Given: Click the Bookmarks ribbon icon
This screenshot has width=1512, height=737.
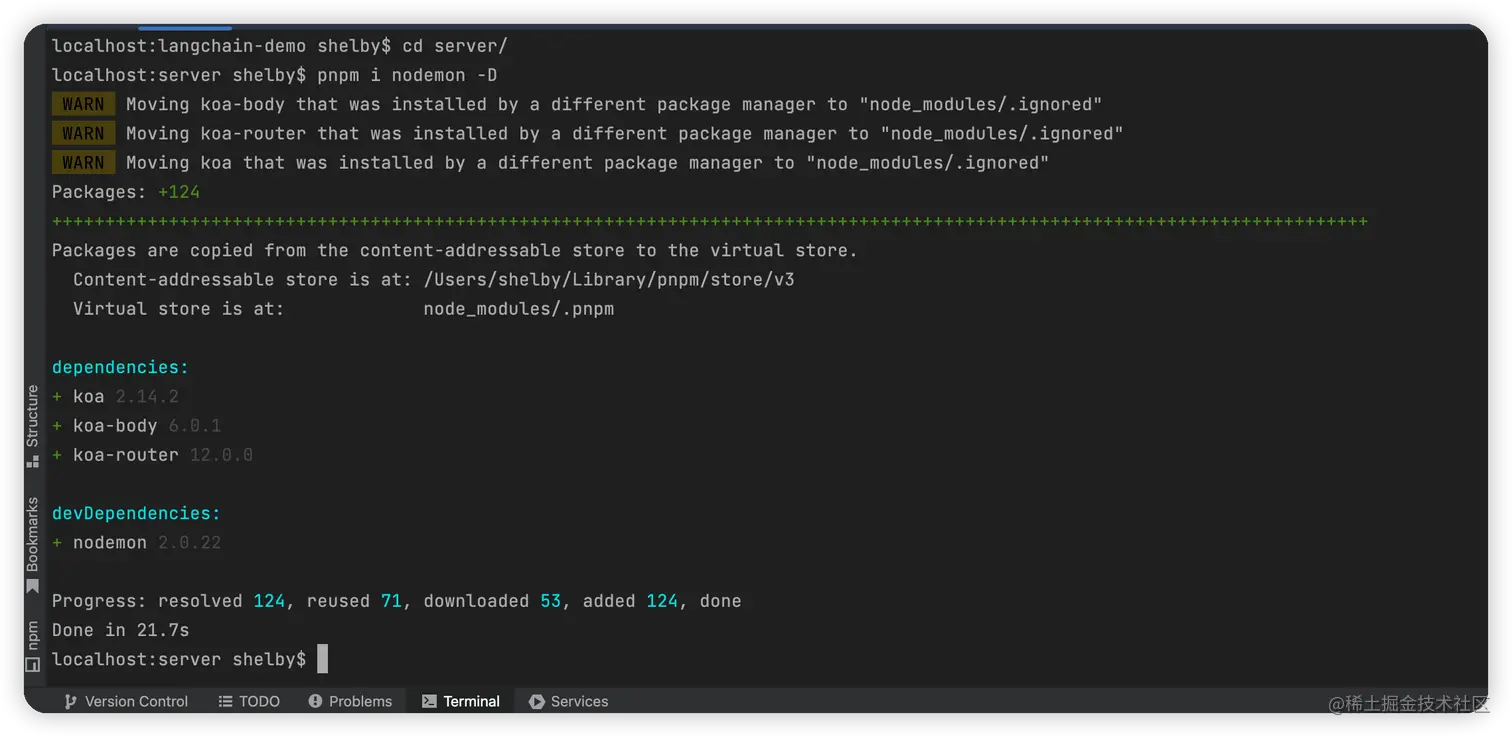Looking at the screenshot, I should [x=33, y=587].
